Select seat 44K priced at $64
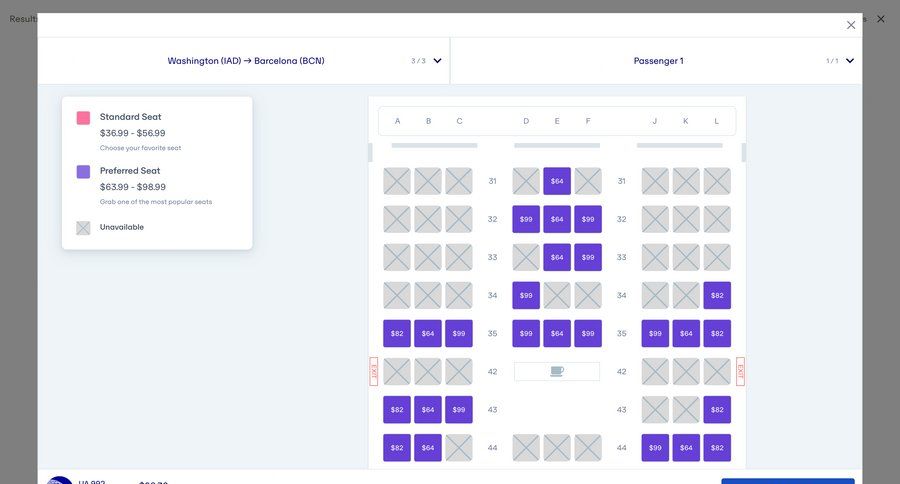This screenshot has height=484, width=900. click(x=686, y=447)
